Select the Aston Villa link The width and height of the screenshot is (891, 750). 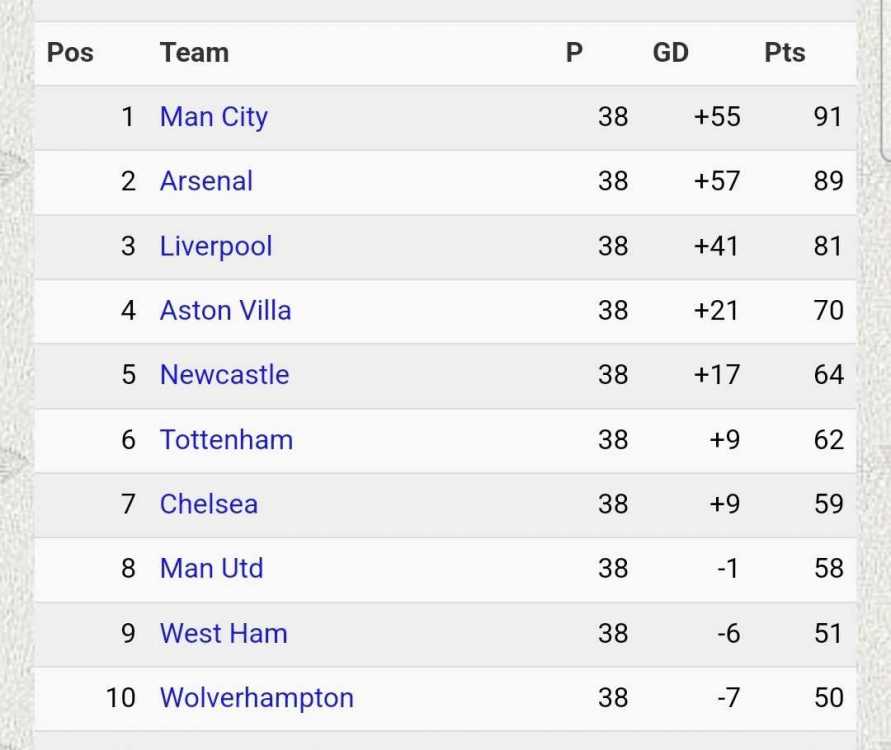click(x=225, y=310)
